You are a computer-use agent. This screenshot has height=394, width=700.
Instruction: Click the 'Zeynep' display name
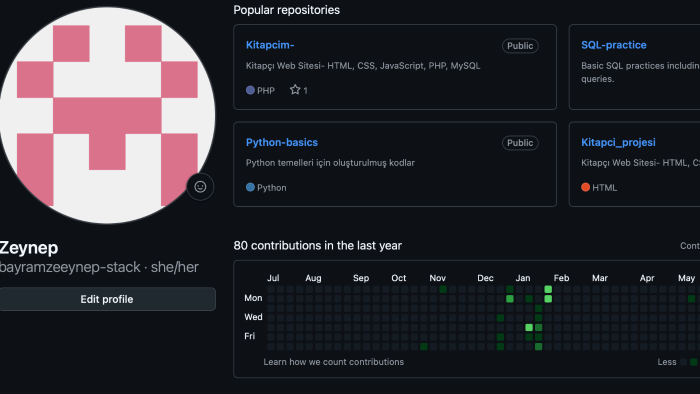pyautogui.click(x=29, y=248)
